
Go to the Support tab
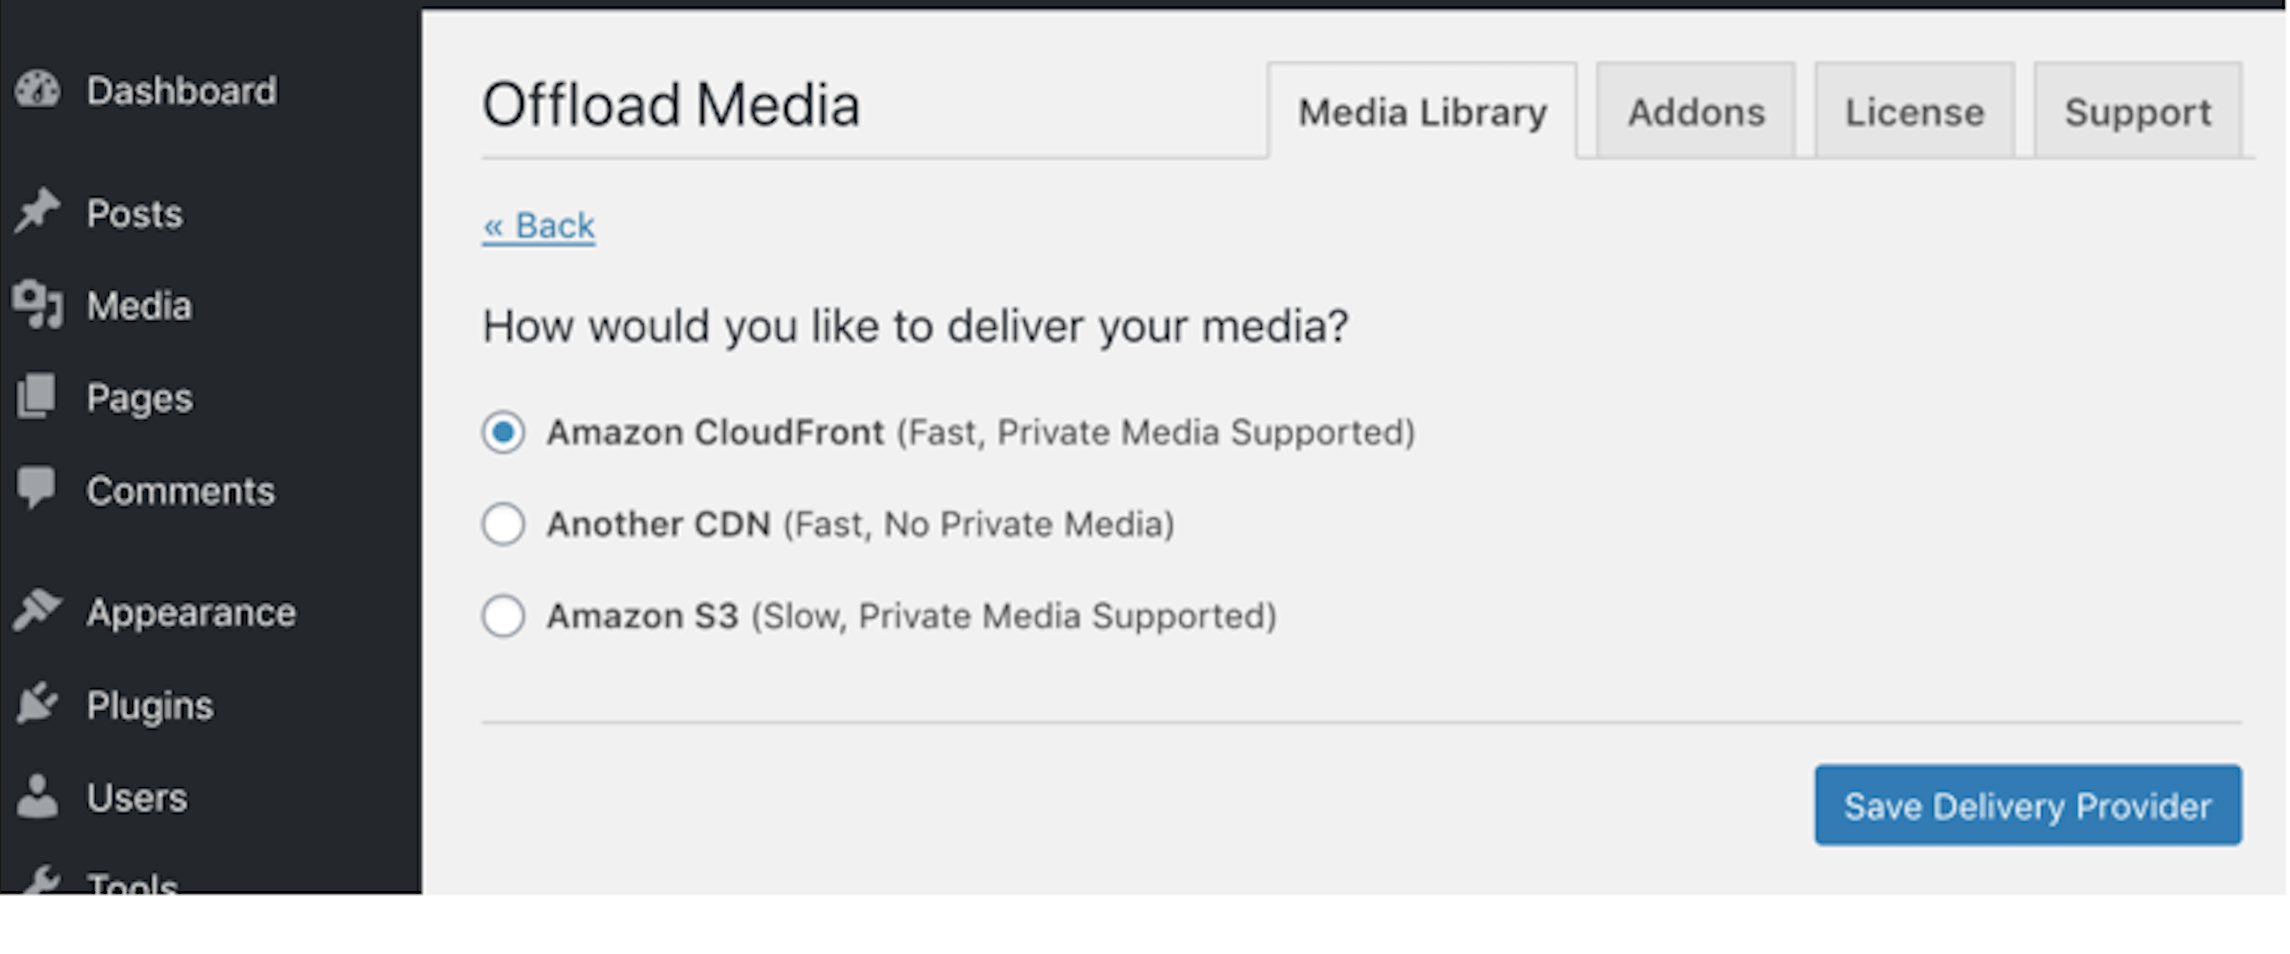click(x=2137, y=112)
